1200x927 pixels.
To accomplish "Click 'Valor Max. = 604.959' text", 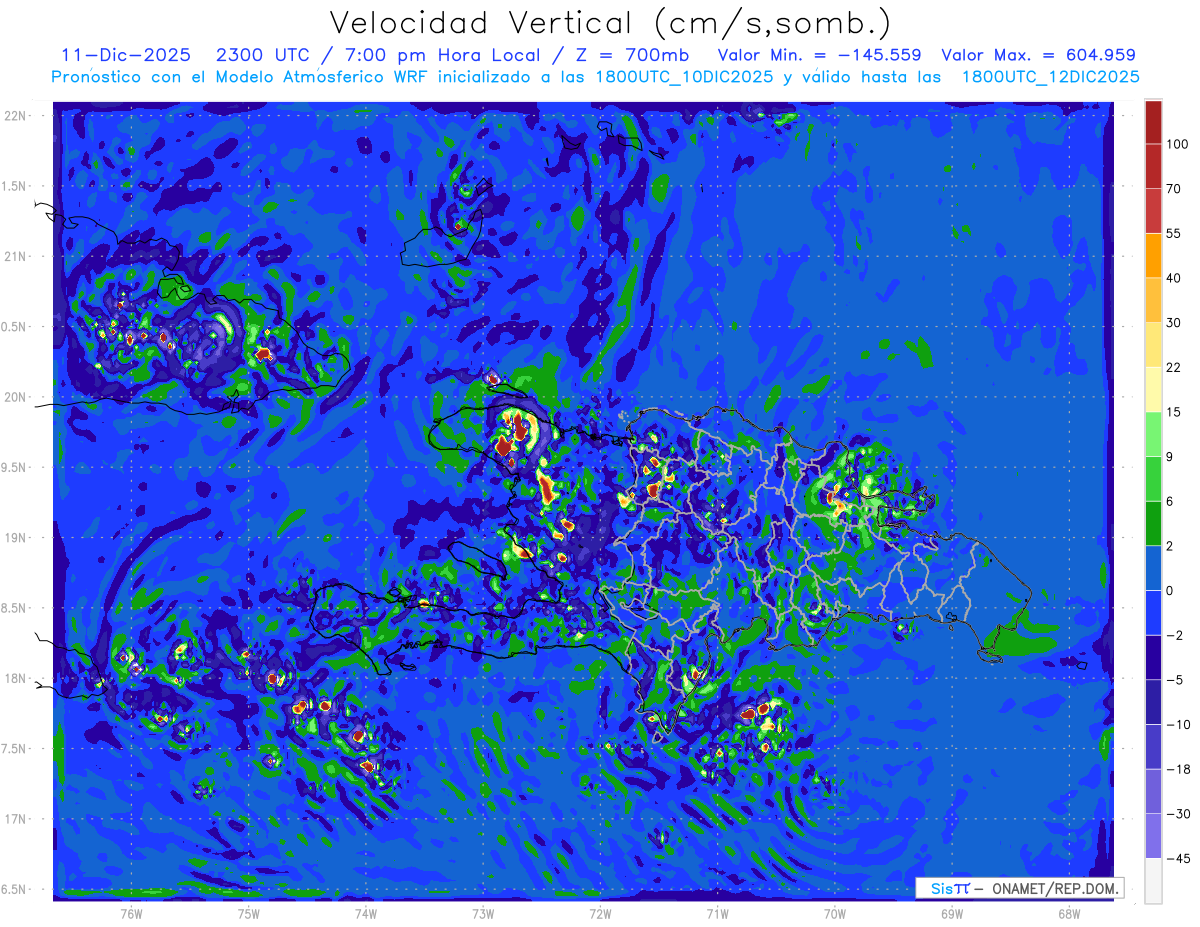I will pyautogui.click(x=1038, y=55).
